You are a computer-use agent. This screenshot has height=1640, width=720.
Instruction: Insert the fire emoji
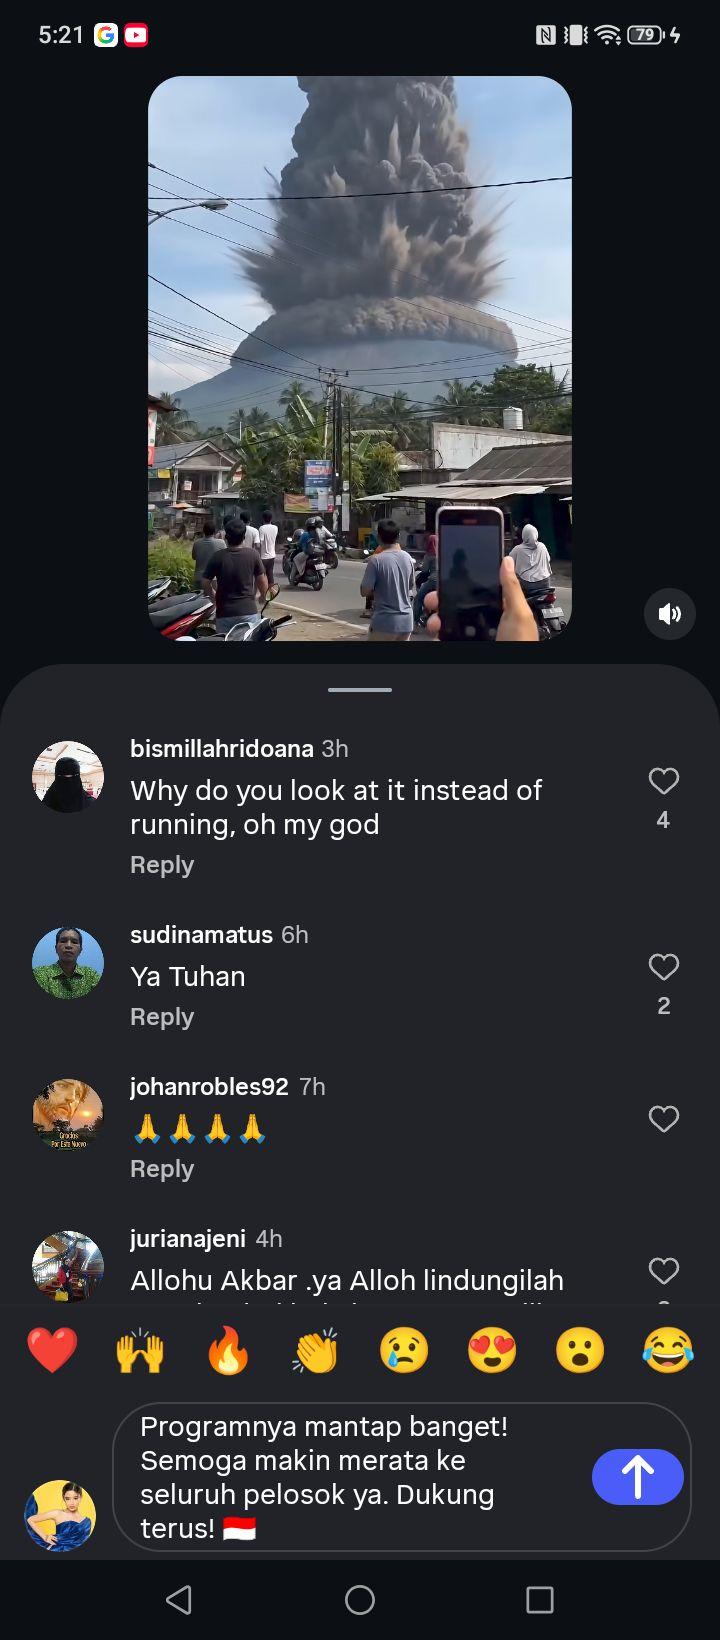click(228, 1350)
